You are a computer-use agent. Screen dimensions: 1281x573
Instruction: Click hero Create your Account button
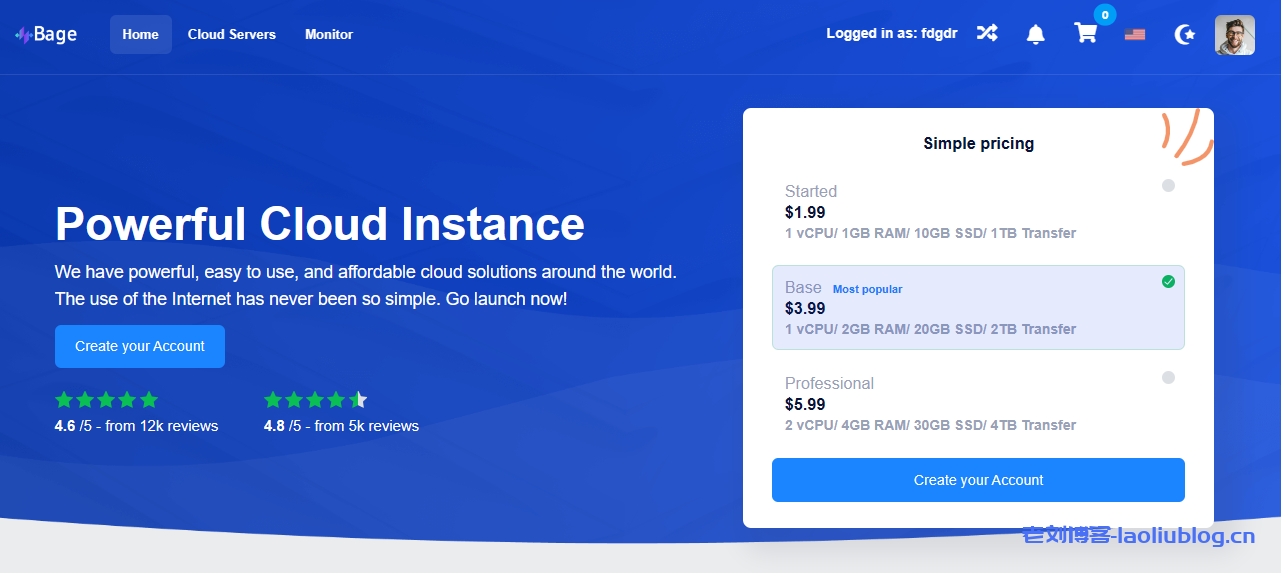(140, 346)
